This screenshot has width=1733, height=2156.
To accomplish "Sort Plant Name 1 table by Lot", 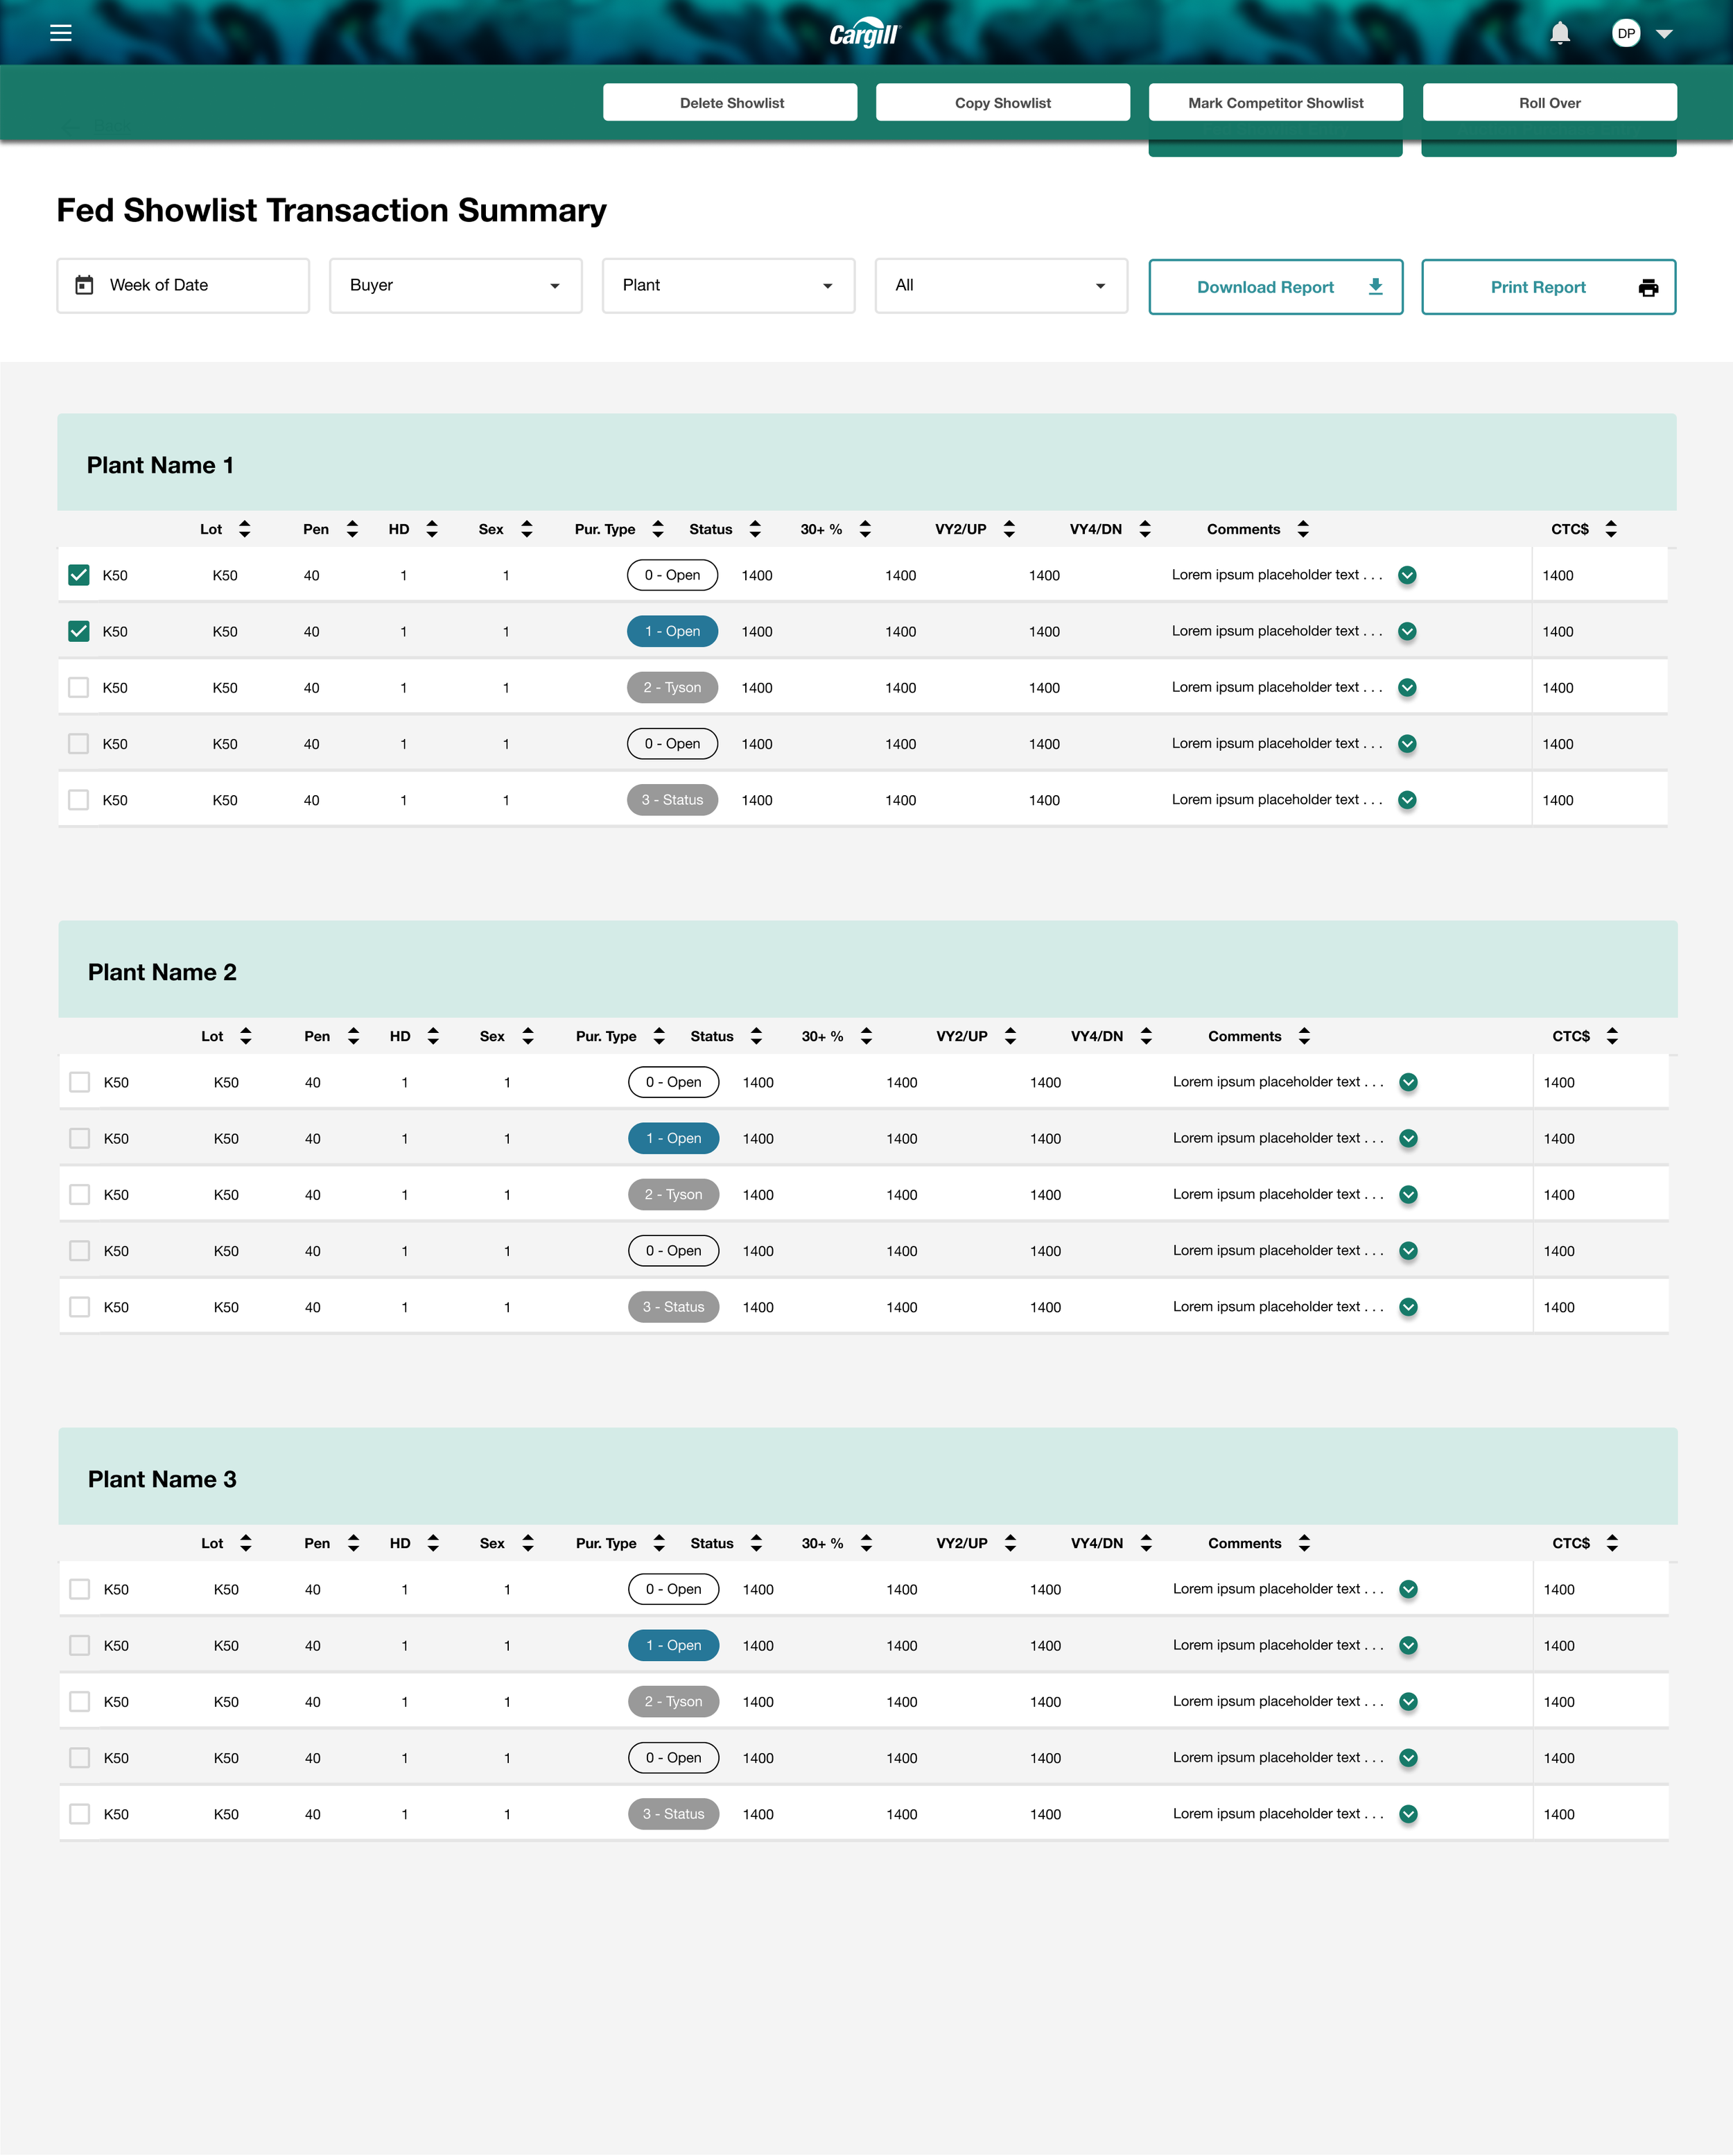I will [244, 529].
